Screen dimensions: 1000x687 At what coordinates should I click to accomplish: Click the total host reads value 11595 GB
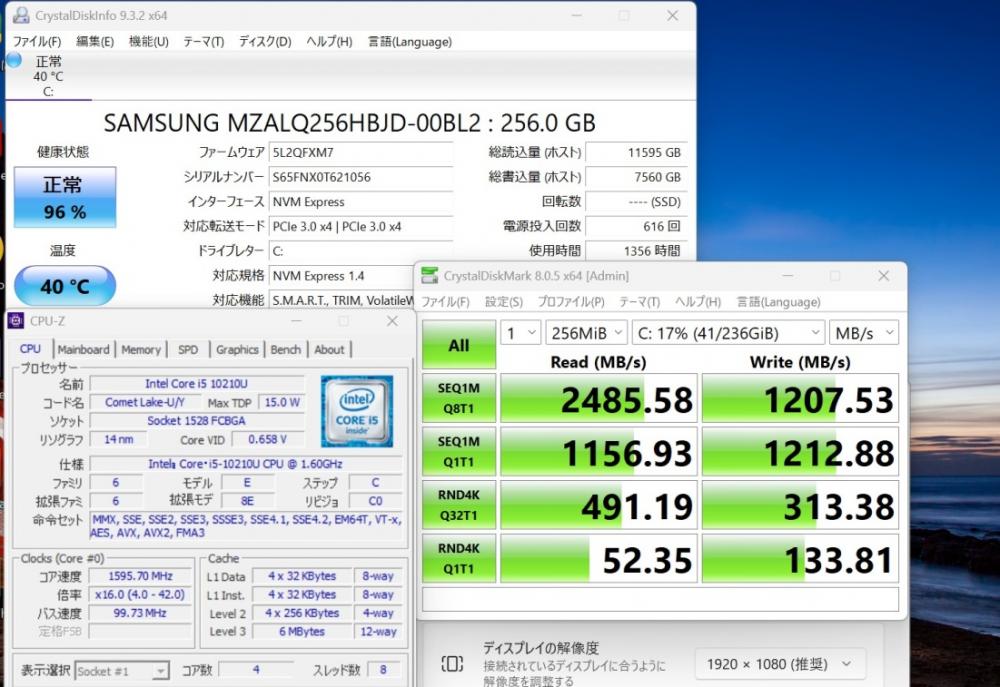(636, 152)
